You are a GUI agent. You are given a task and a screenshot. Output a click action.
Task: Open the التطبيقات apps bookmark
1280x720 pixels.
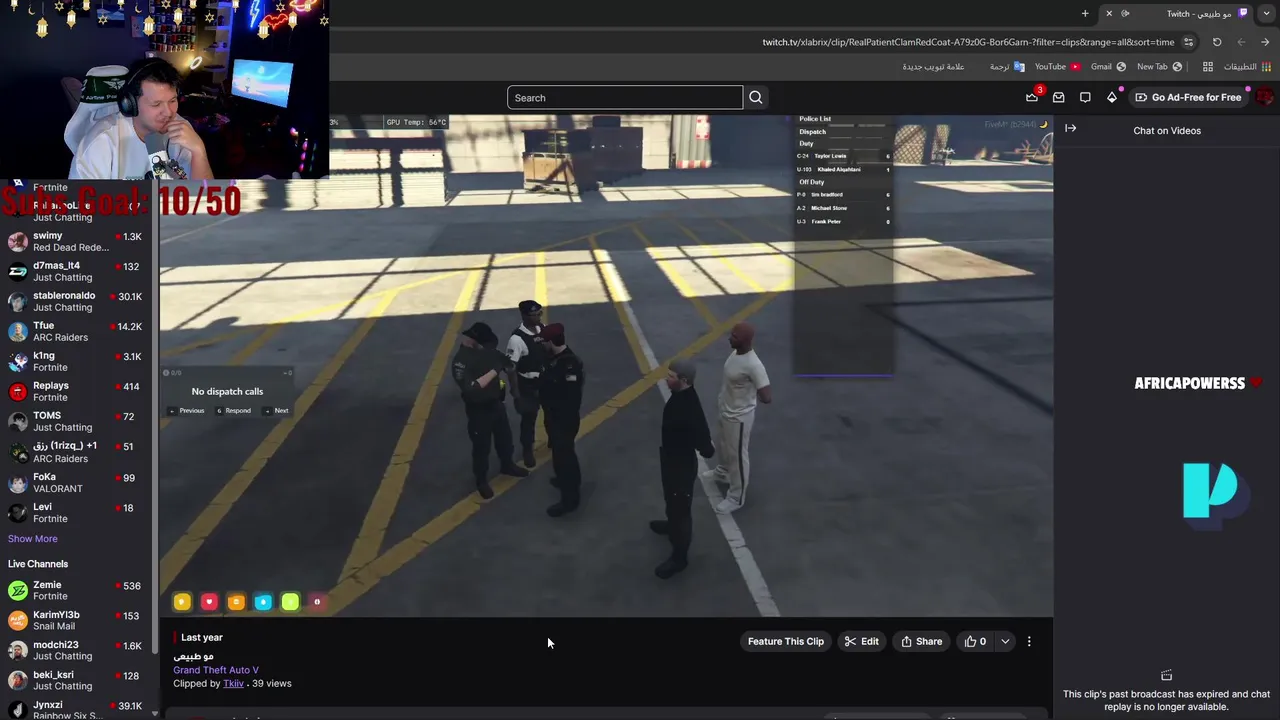pos(1247,67)
